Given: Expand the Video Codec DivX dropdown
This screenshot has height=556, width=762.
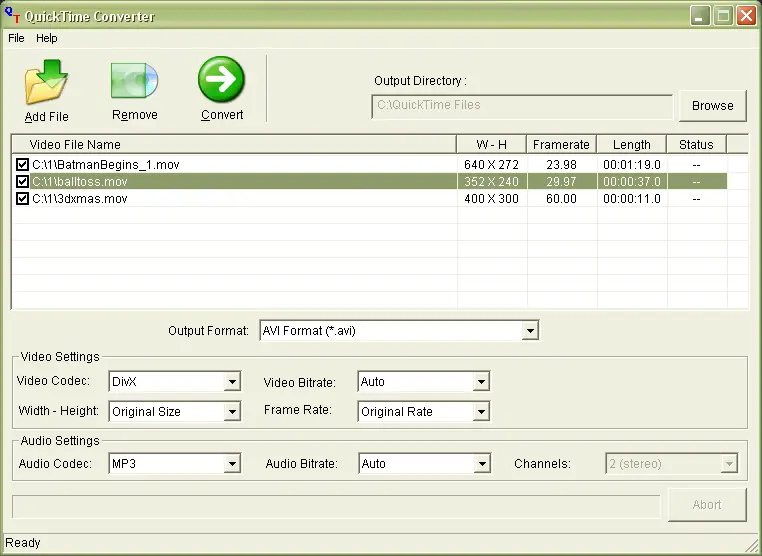Looking at the screenshot, I should (x=232, y=382).
